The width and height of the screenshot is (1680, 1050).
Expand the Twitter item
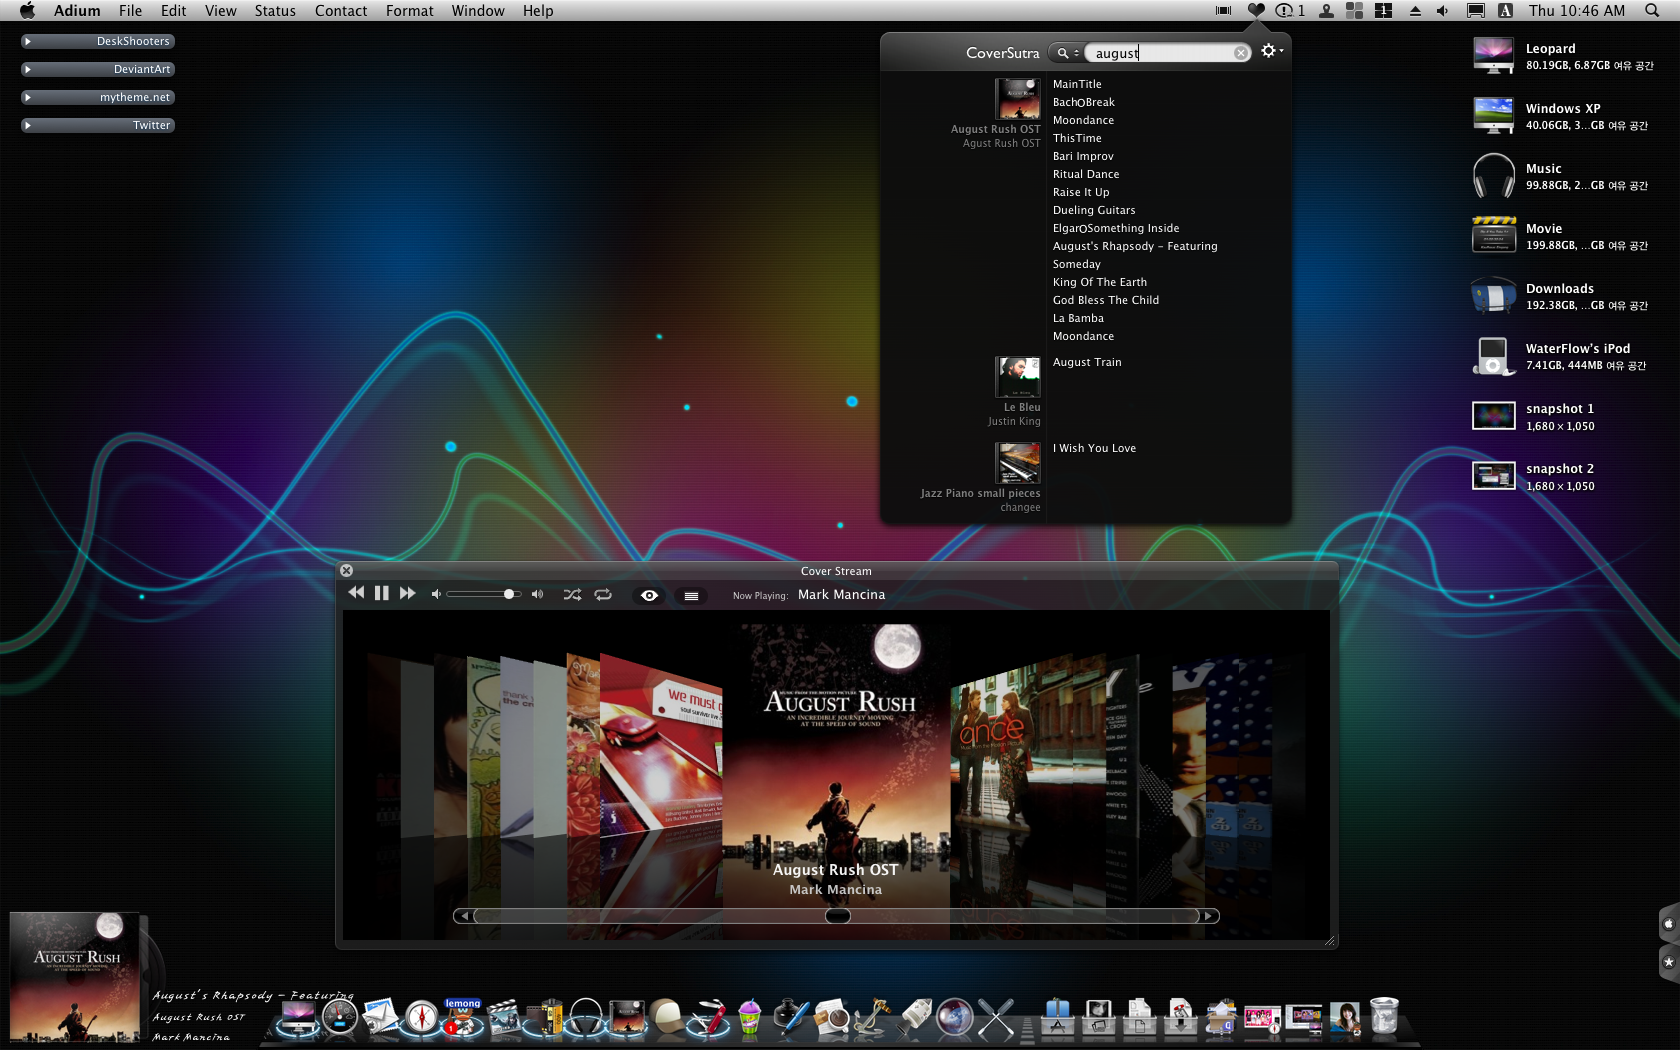click(x=28, y=125)
